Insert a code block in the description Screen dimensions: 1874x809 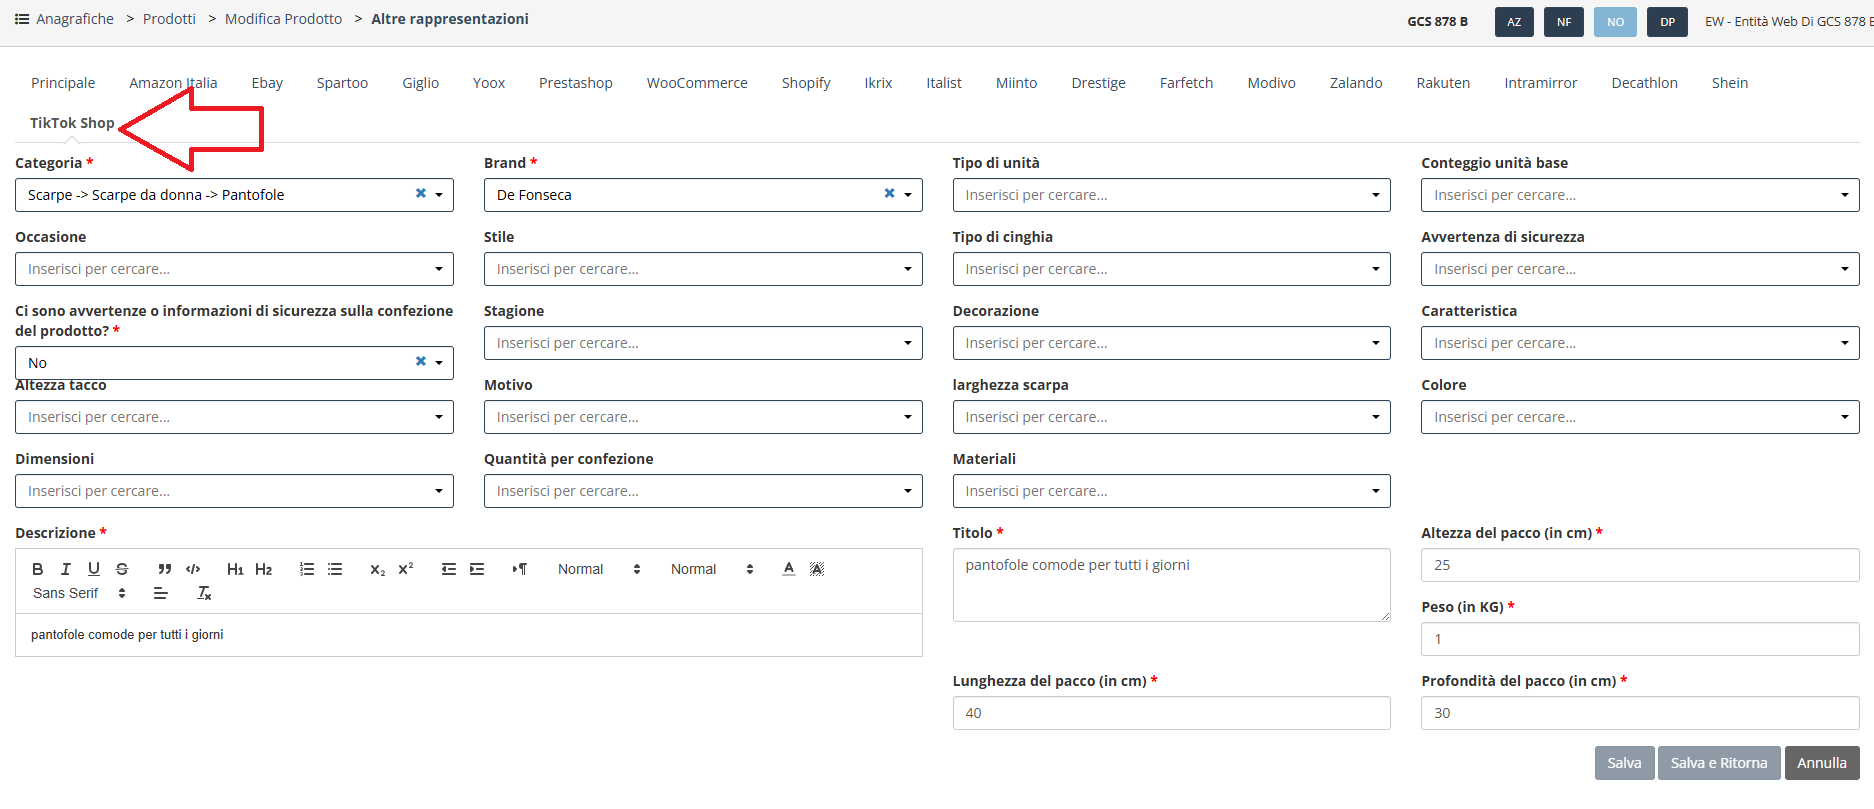pyautogui.click(x=193, y=569)
